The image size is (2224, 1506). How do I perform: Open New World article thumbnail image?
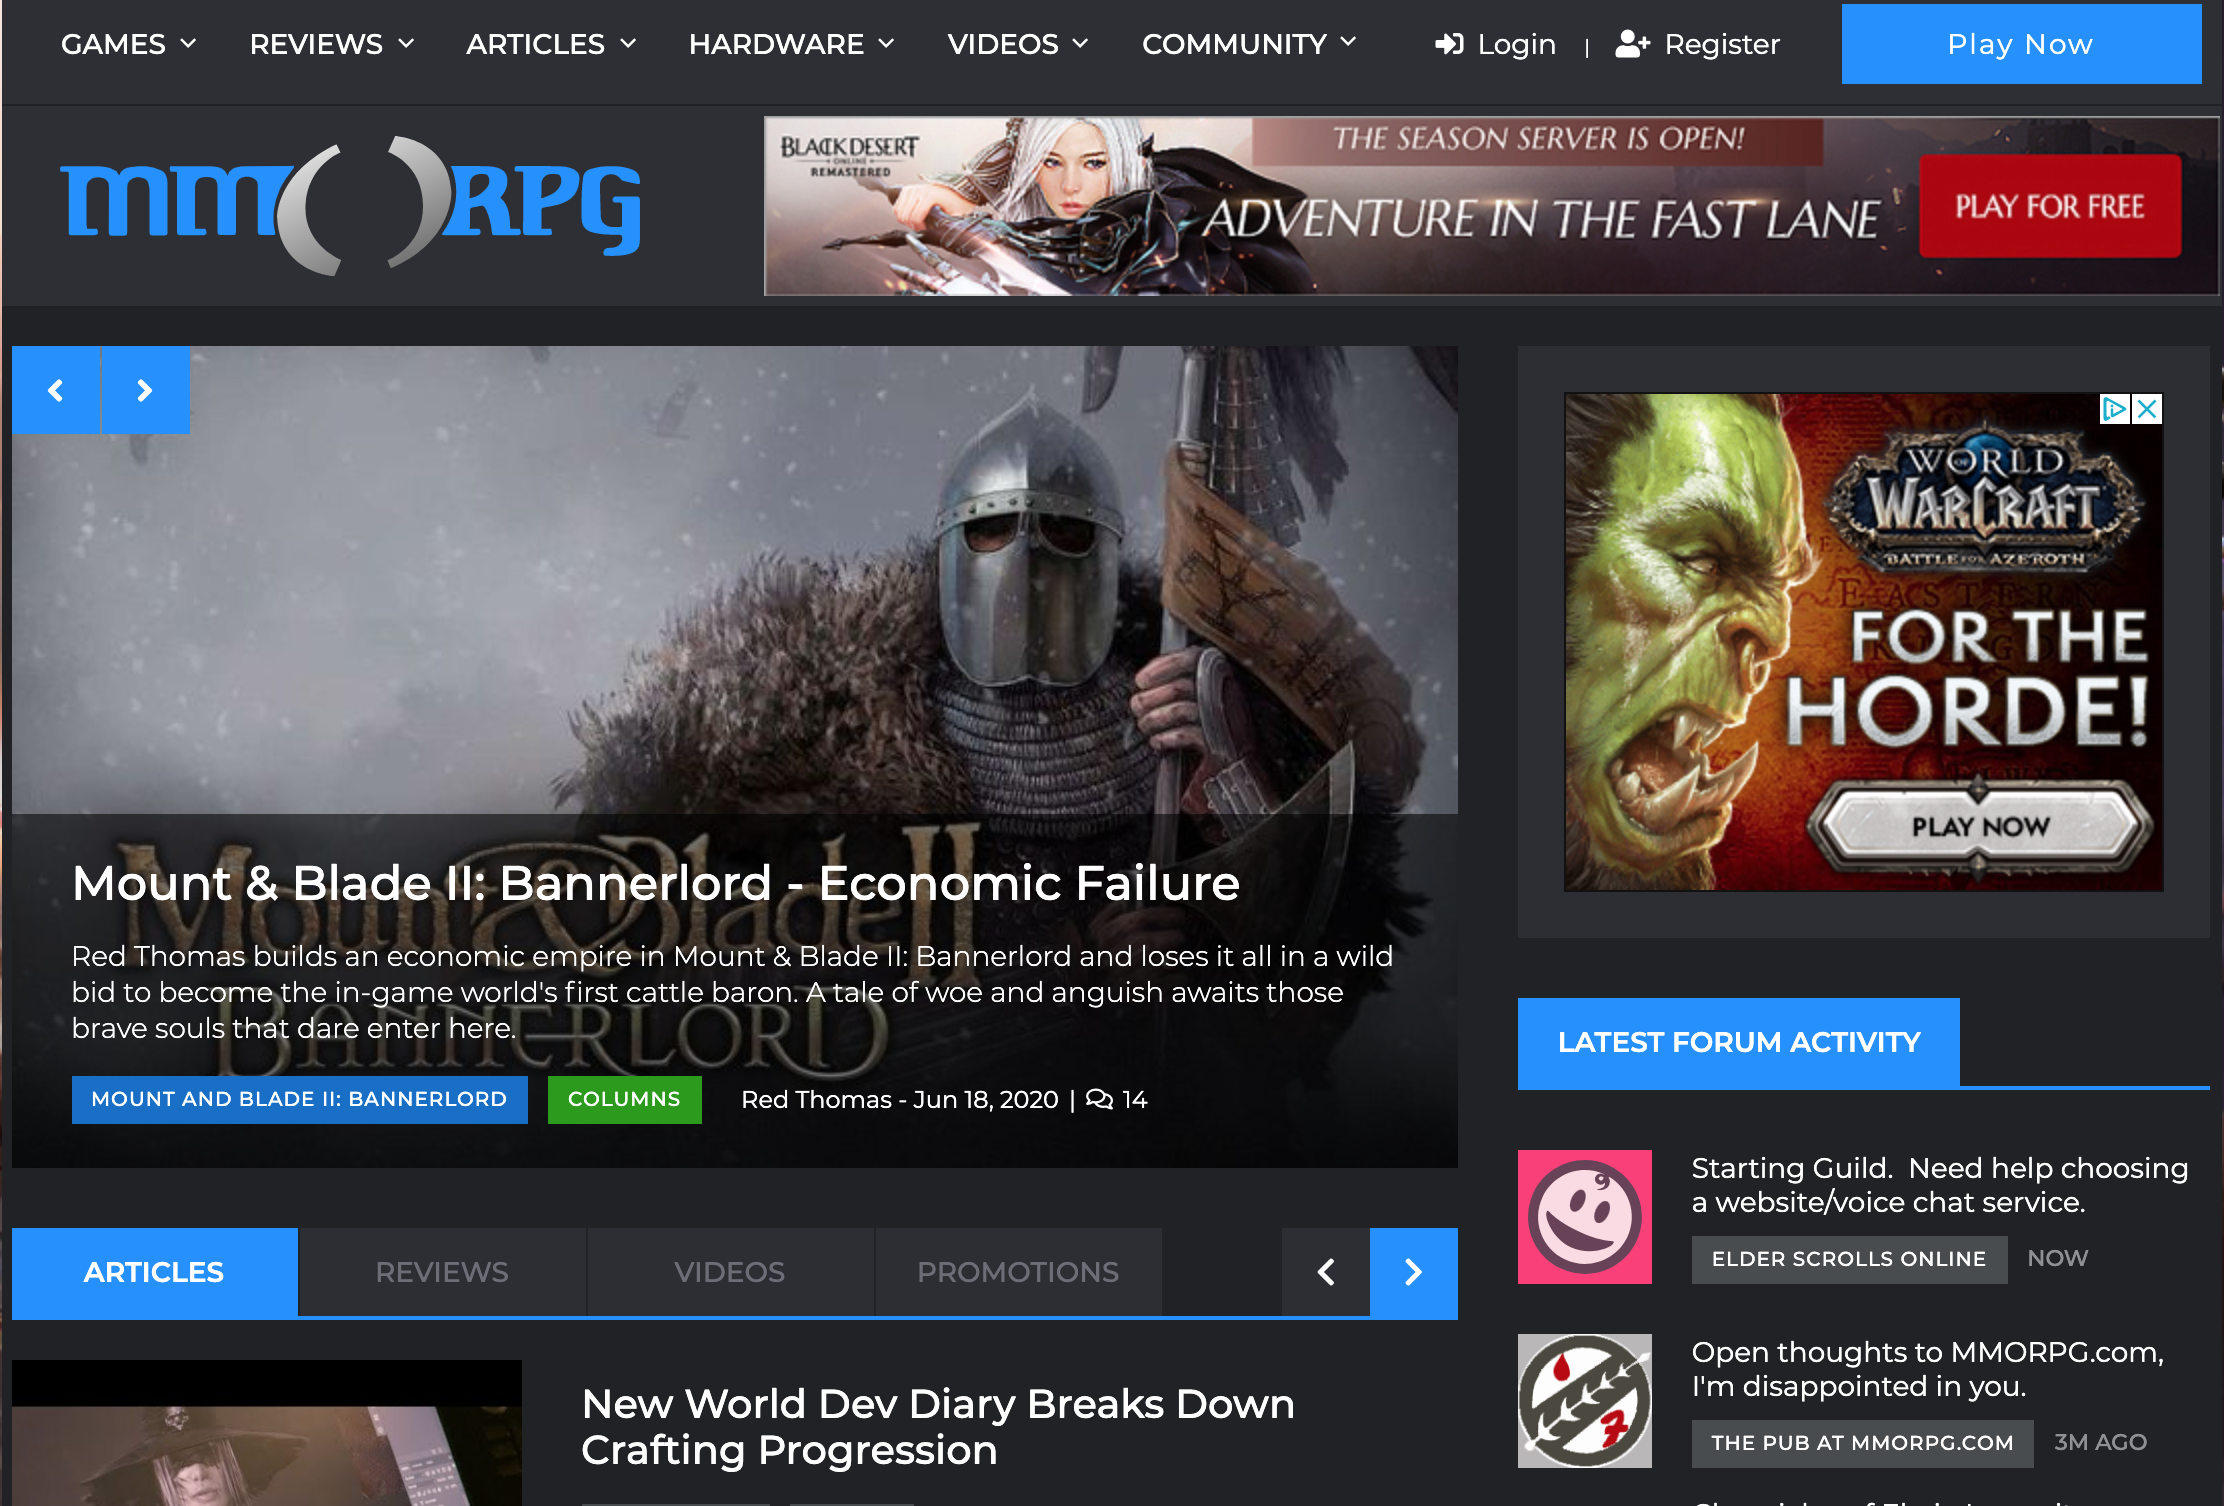click(x=267, y=1433)
